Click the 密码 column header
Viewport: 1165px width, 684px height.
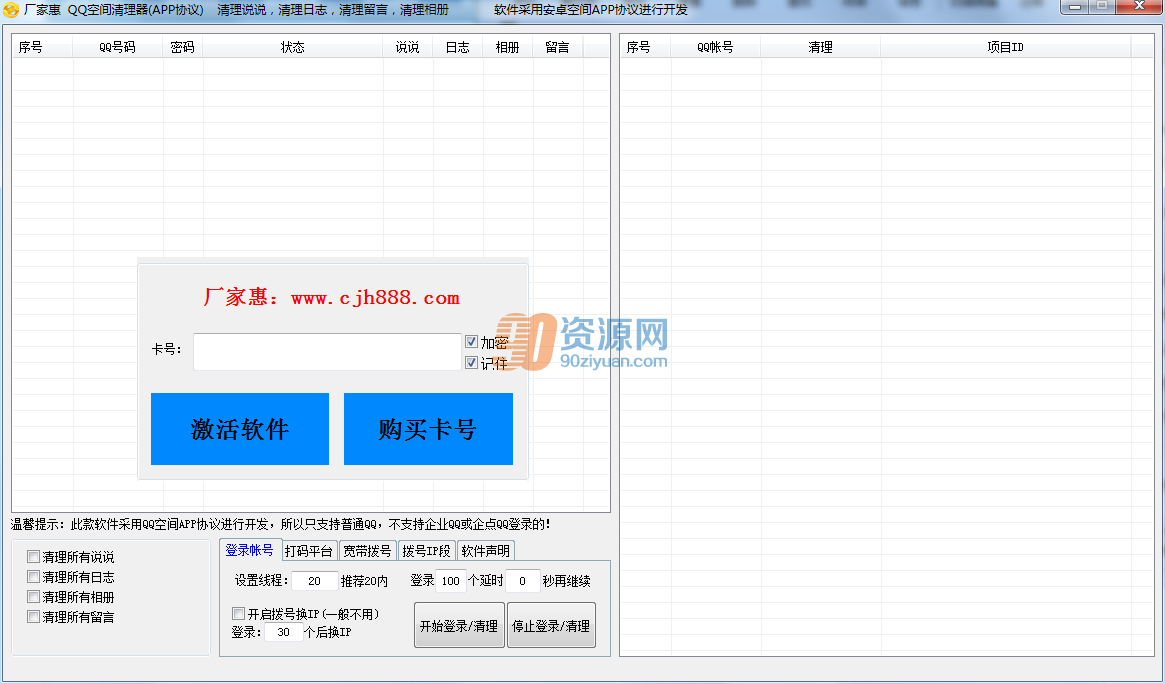click(182, 47)
